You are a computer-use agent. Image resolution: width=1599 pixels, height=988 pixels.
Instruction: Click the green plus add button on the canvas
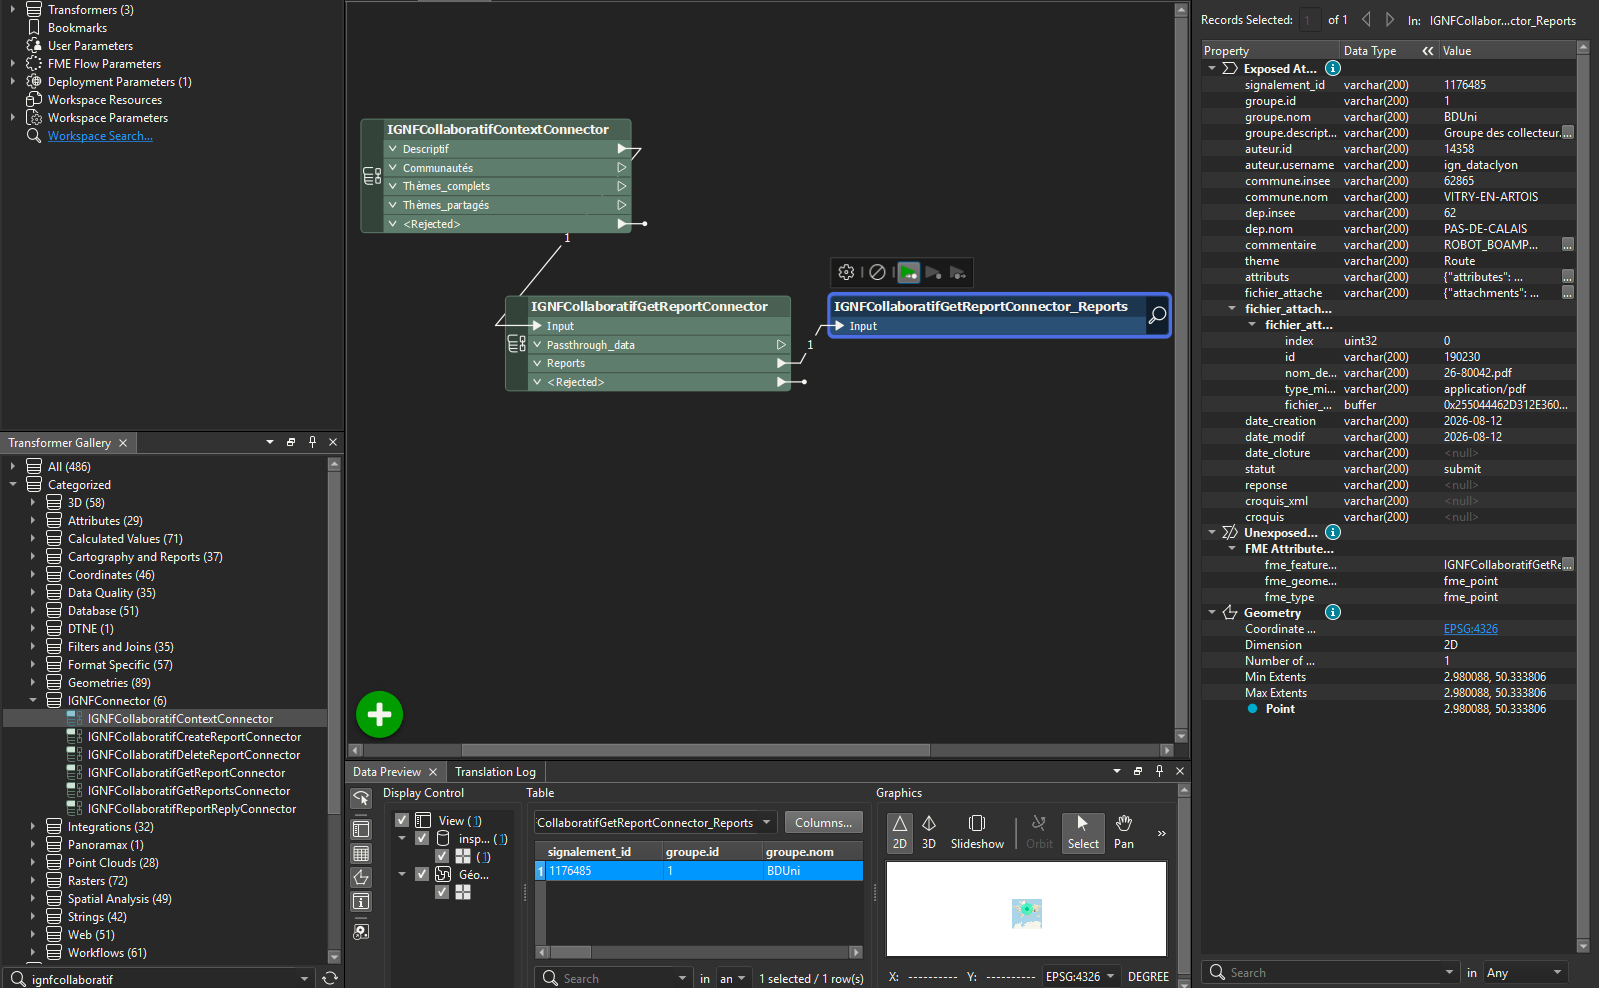(x=379, y=714)
